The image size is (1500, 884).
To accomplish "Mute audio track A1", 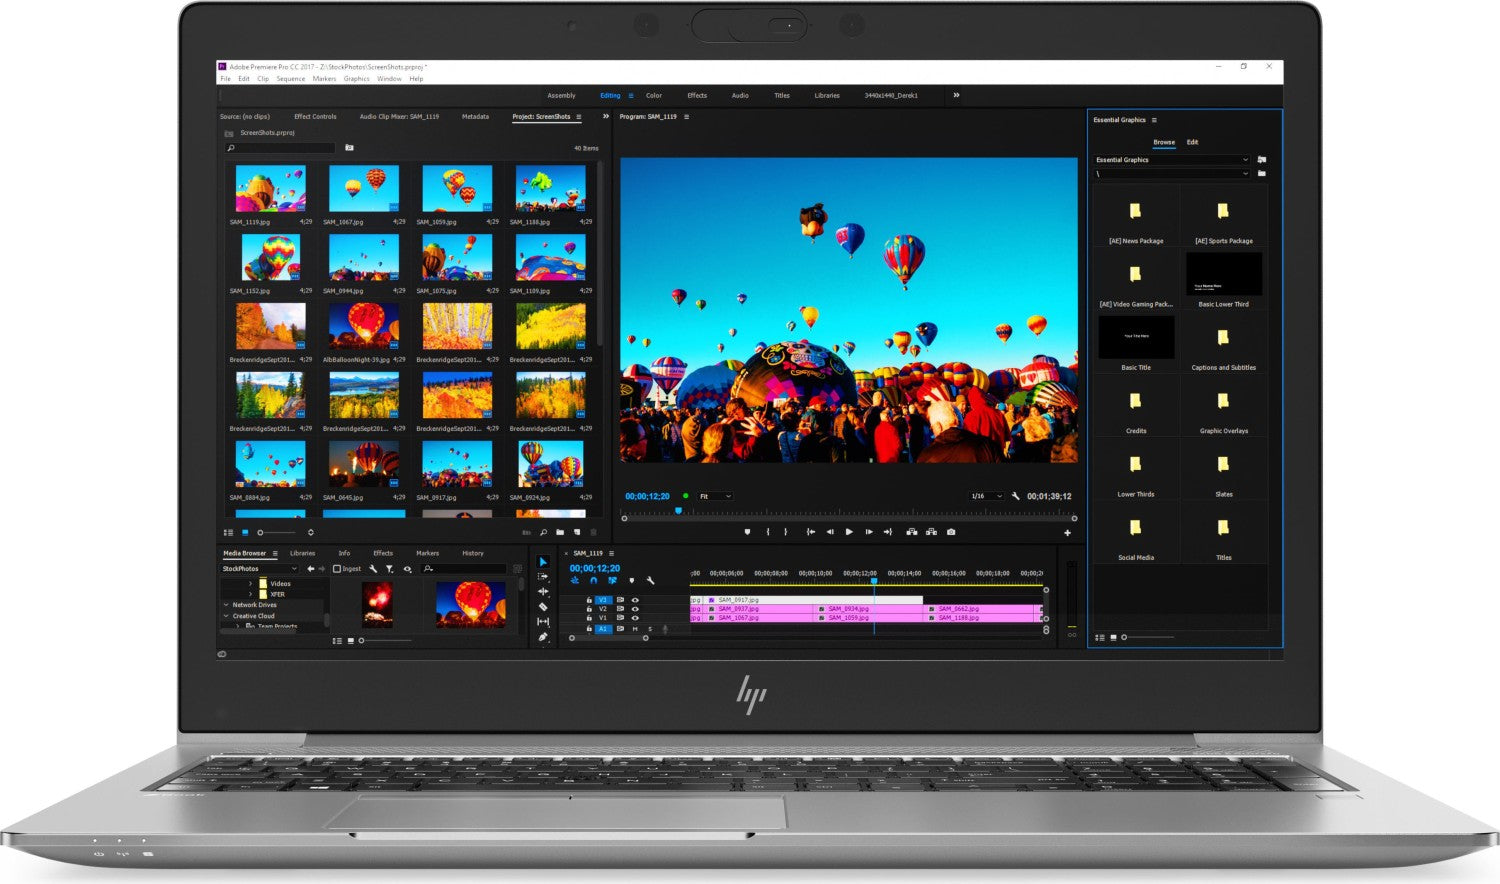I will [636, 629].
